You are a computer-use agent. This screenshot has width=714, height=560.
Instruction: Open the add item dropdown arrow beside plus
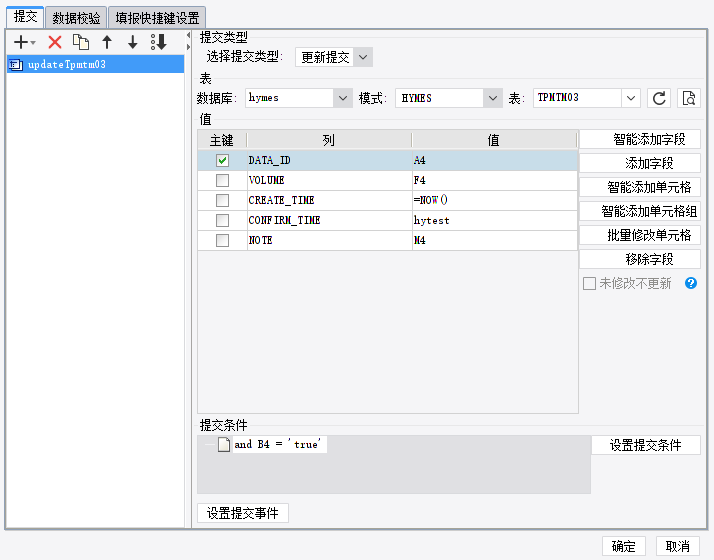pos(33,43)
